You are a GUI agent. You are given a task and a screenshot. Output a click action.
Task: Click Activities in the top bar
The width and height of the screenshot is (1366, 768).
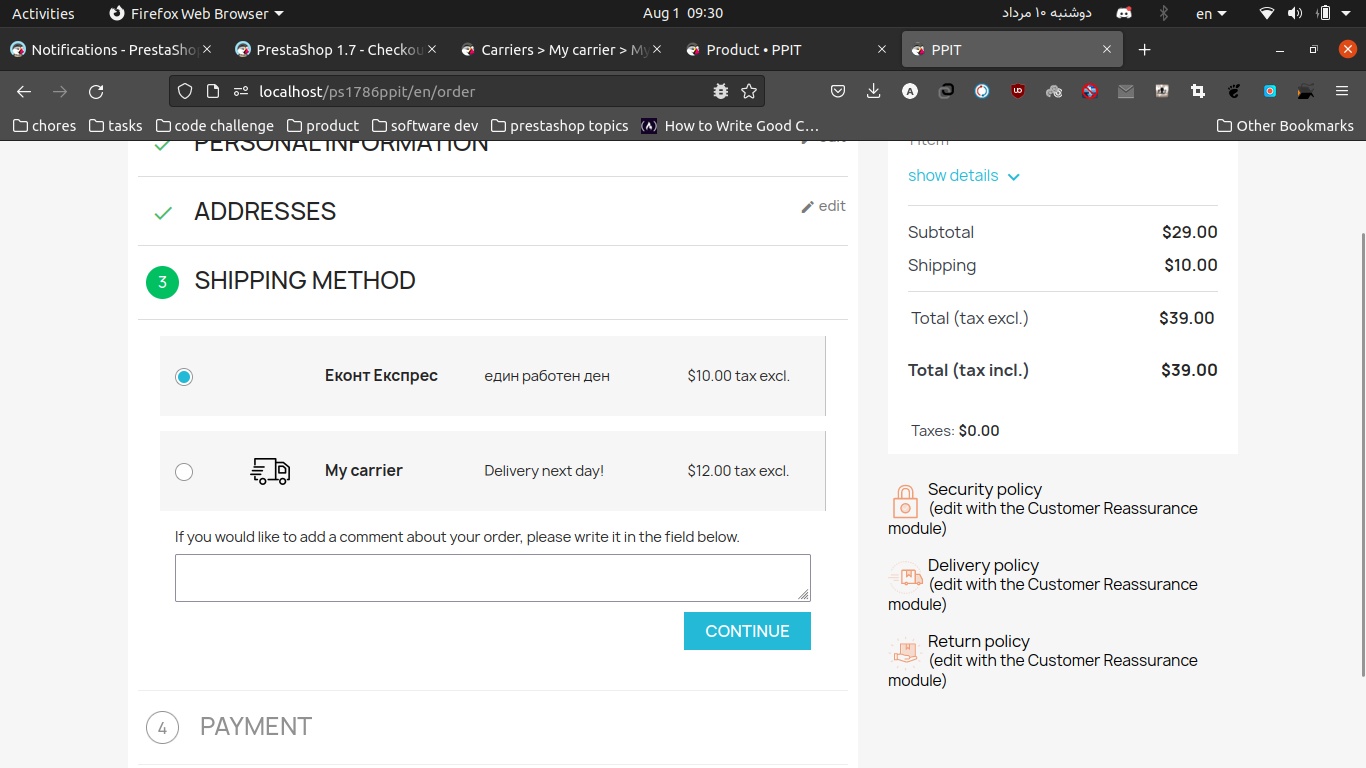pyautogui.click(x=43, y=13)
